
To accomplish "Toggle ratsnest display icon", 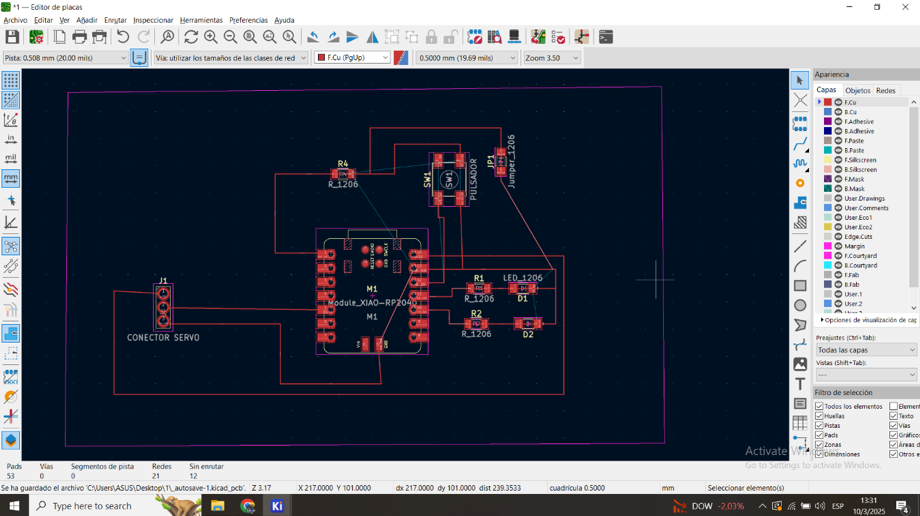I will tap(11, 246).
